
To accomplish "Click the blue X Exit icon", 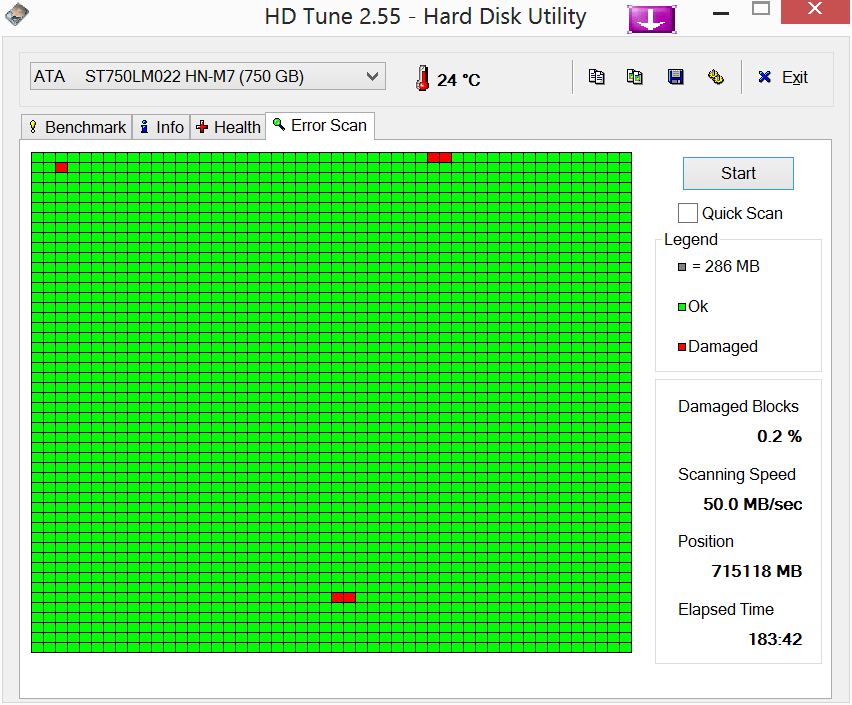I will [x=765, y=77].
